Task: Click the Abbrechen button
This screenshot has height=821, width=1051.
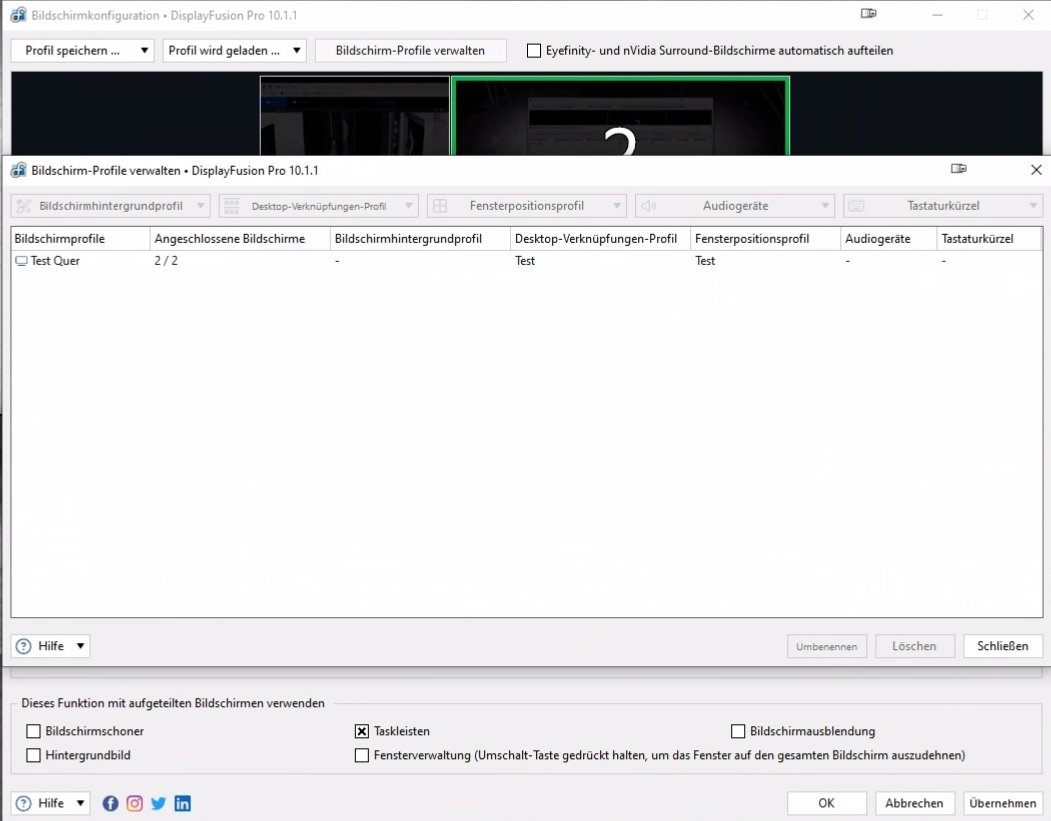Action: pos(914,803)
